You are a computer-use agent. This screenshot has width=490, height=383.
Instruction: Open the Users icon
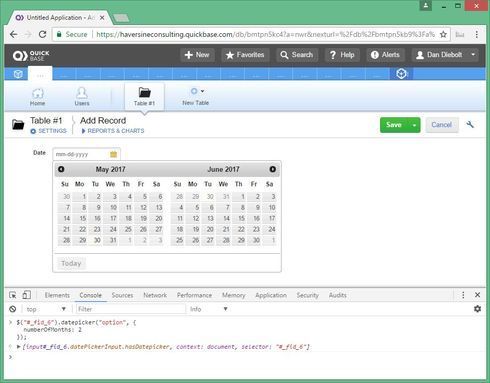pos(82,96)
